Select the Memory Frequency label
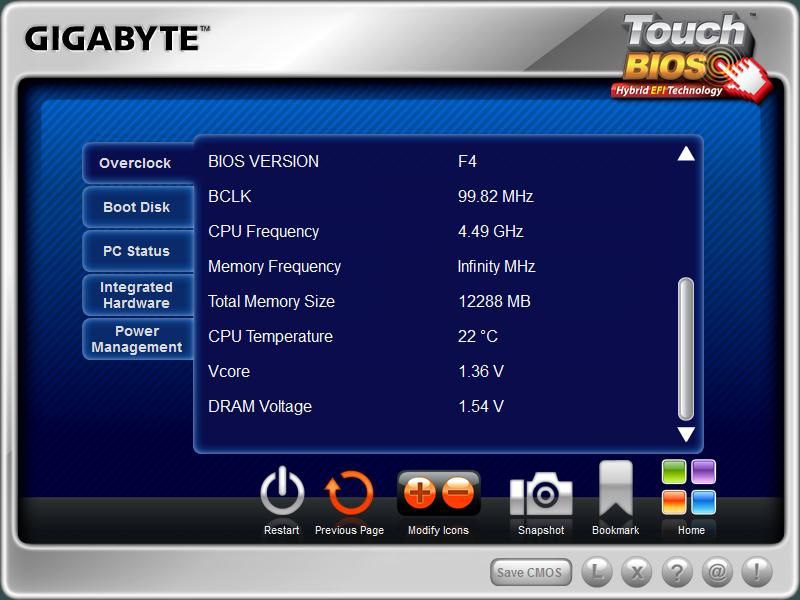 click(x=274, y=266)
